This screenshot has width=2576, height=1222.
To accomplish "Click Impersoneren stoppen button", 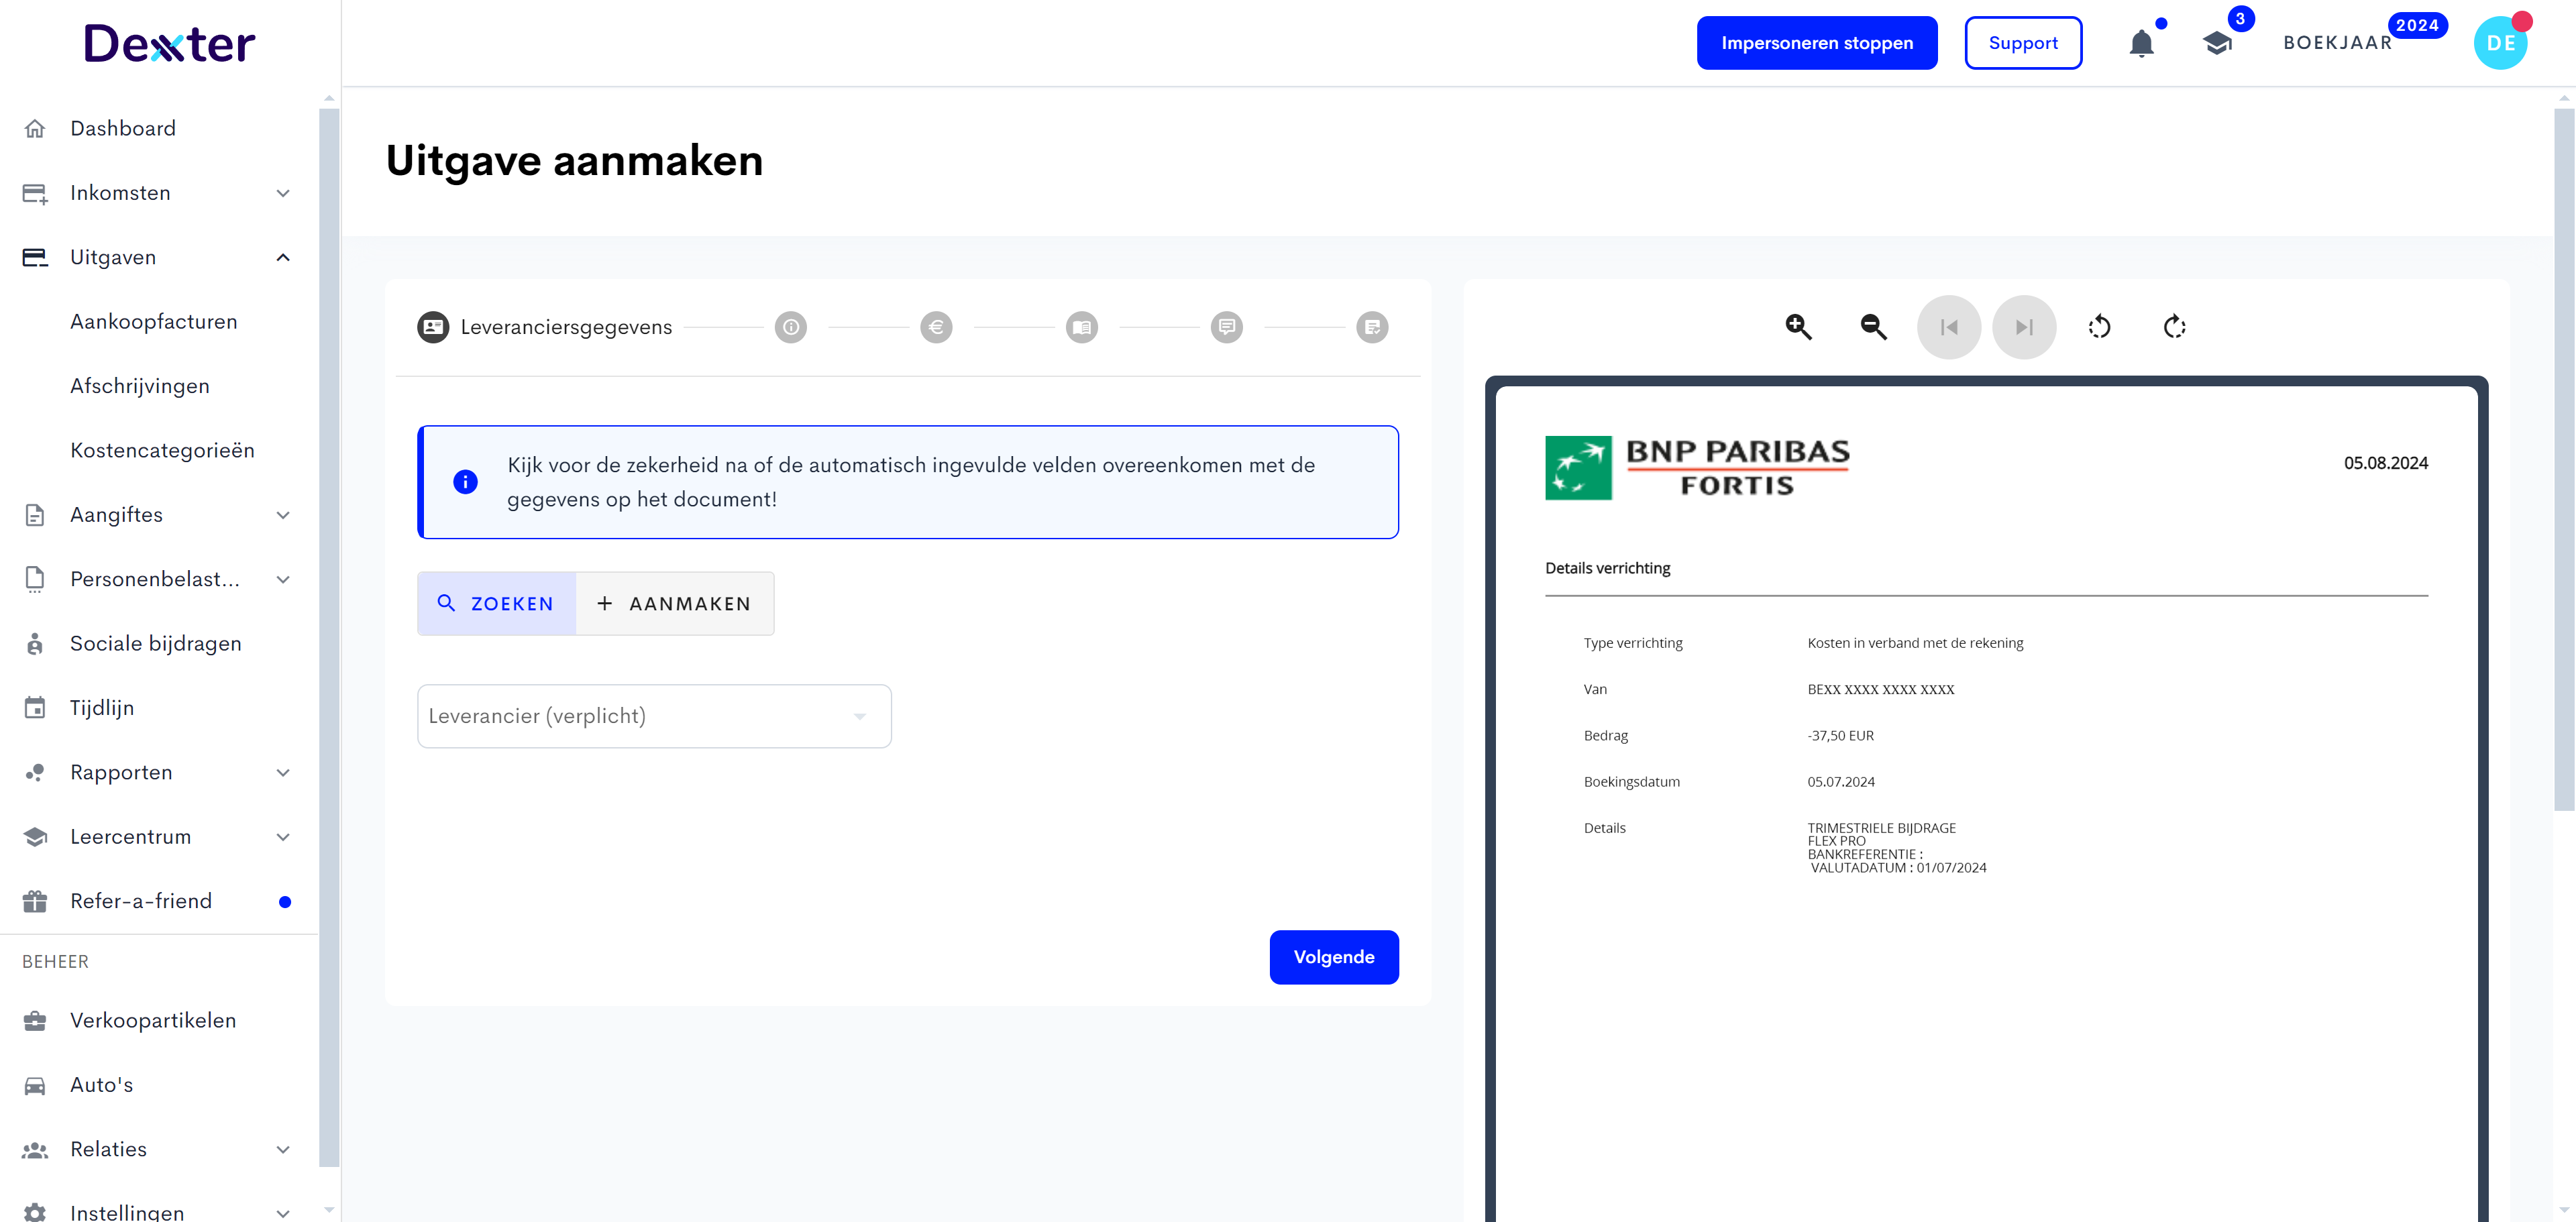I will click(1817, 43).
